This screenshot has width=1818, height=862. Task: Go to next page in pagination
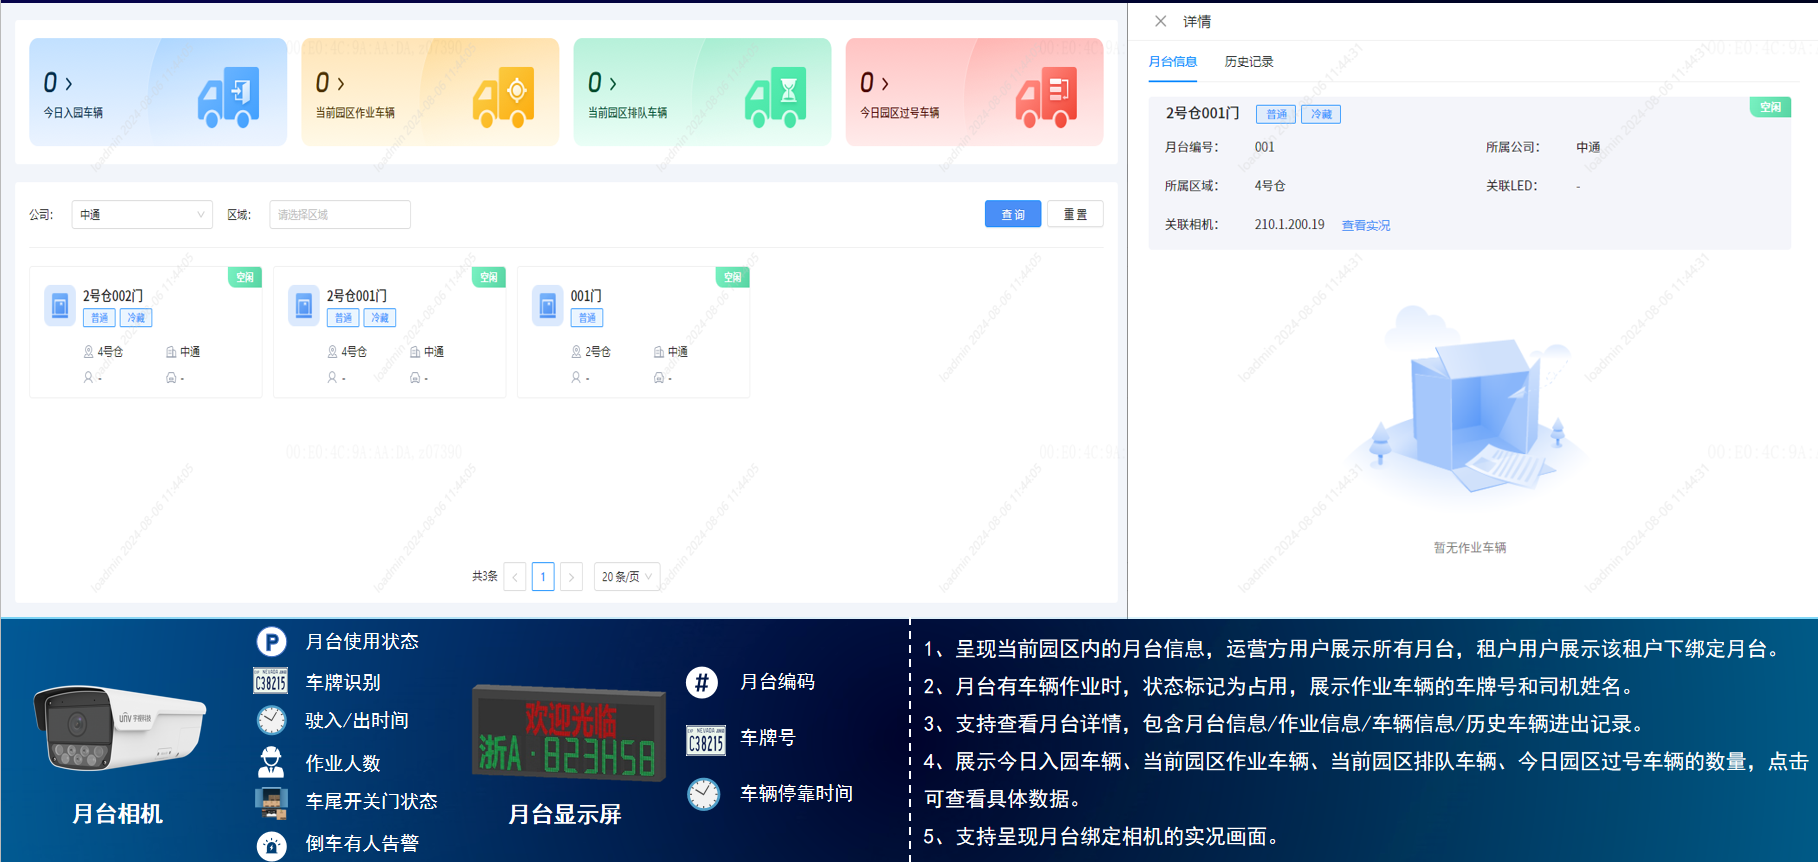tap(571, 577)
